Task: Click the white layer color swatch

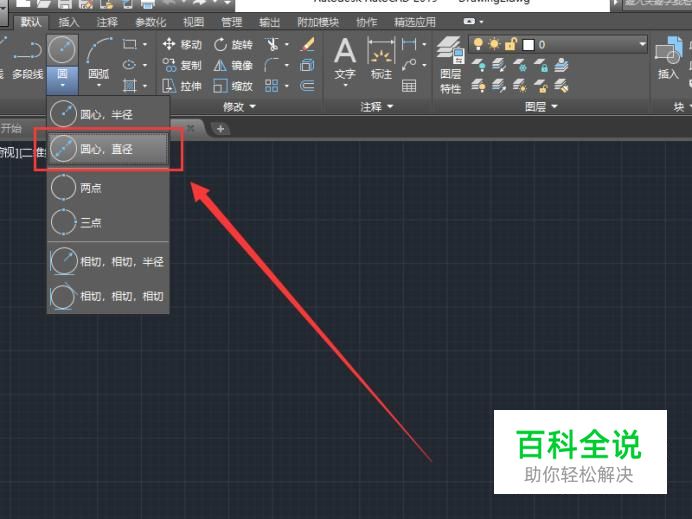Action: [528, 45]
